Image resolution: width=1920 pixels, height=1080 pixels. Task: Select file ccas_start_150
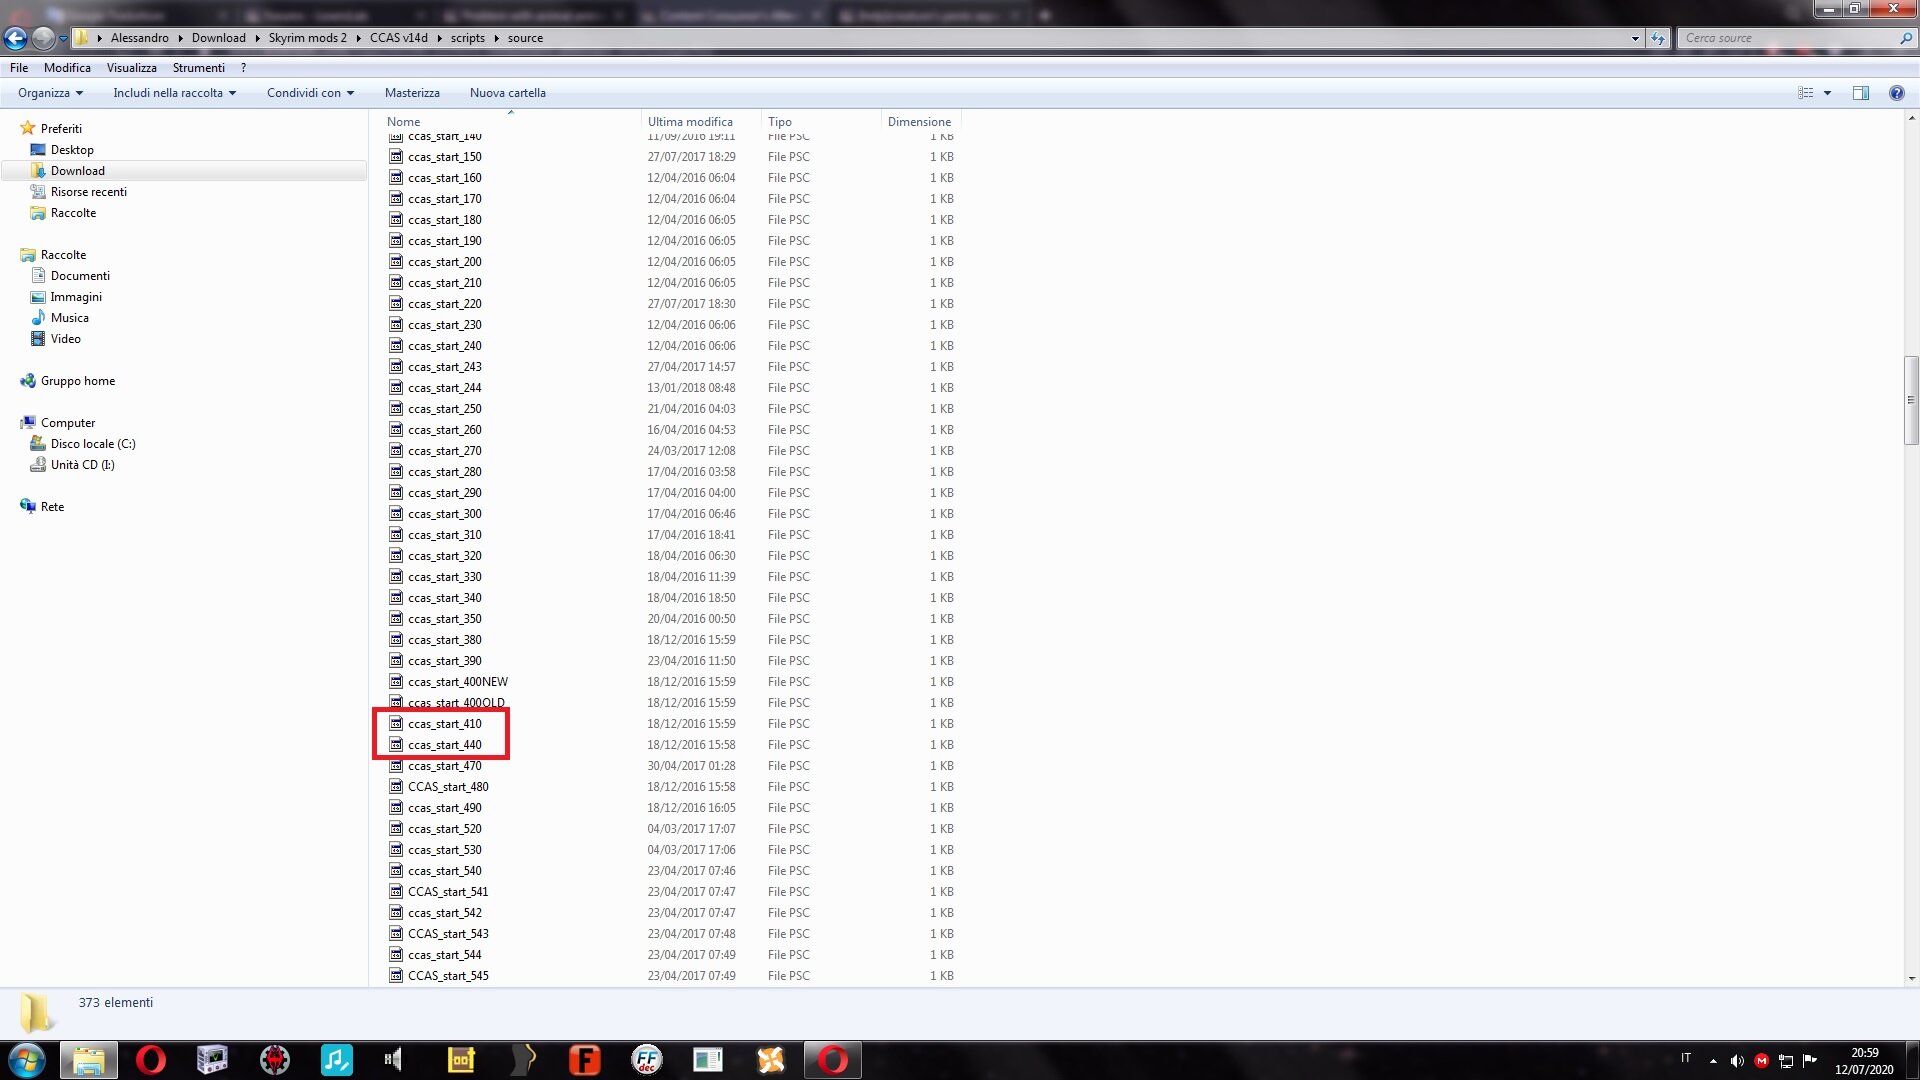444,157
